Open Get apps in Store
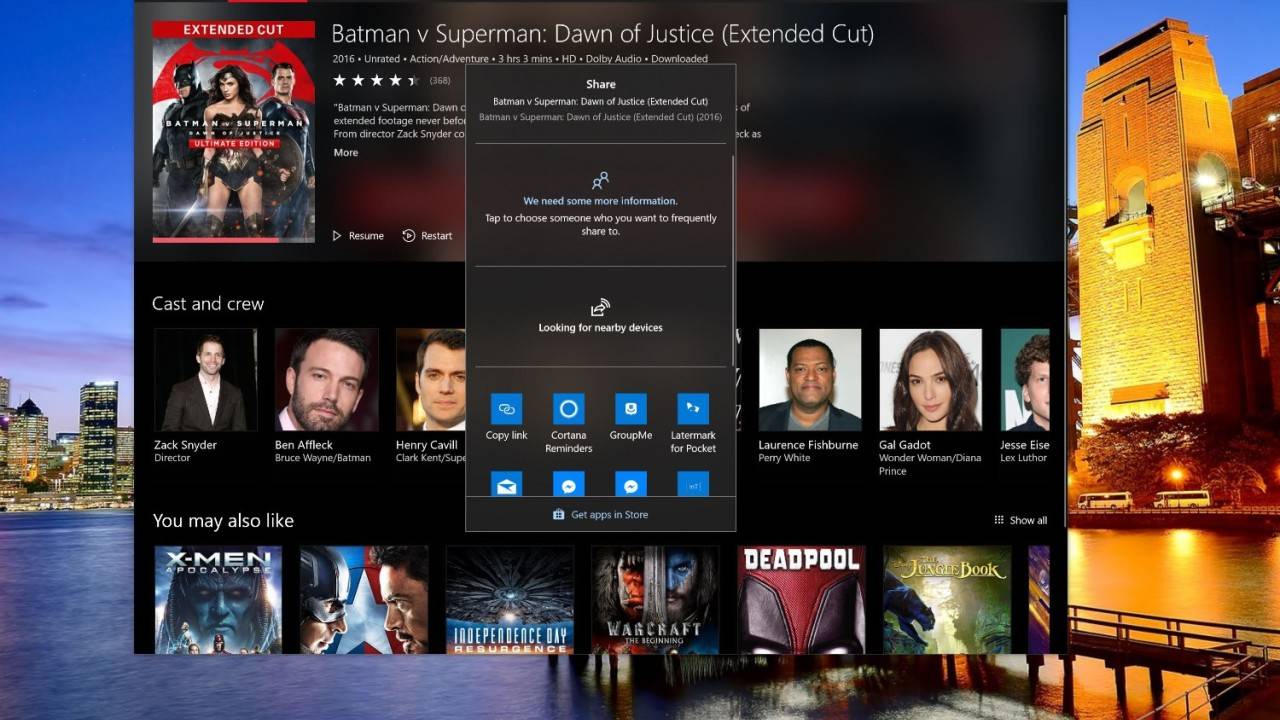This screenshot has width=1280, height=720. (600, 514)
